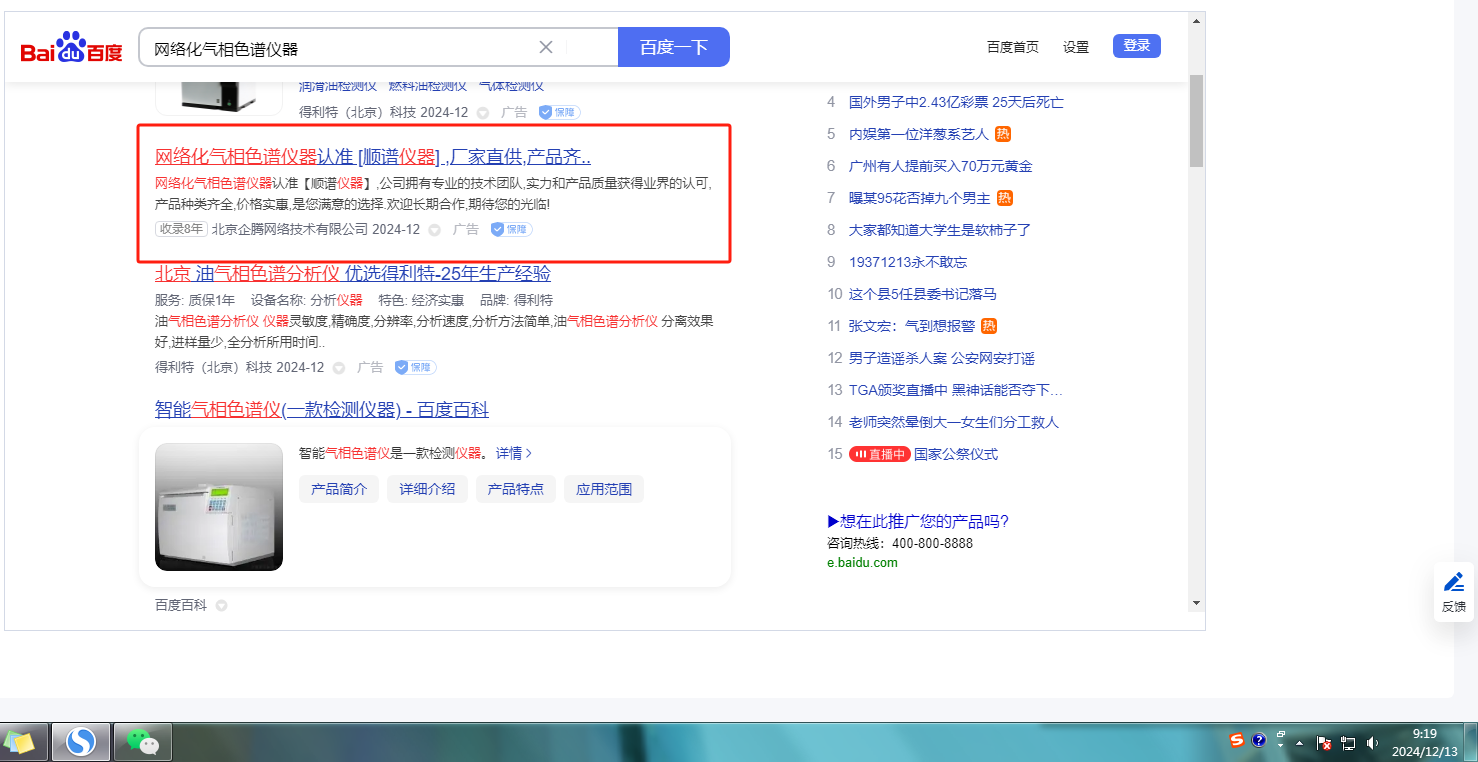The height and width of the screenshot is (762, 1478).
Task: Click the 保障 shield badge on 北京企腾 ad
Action: pyautogui.click(x=511, y=229)
